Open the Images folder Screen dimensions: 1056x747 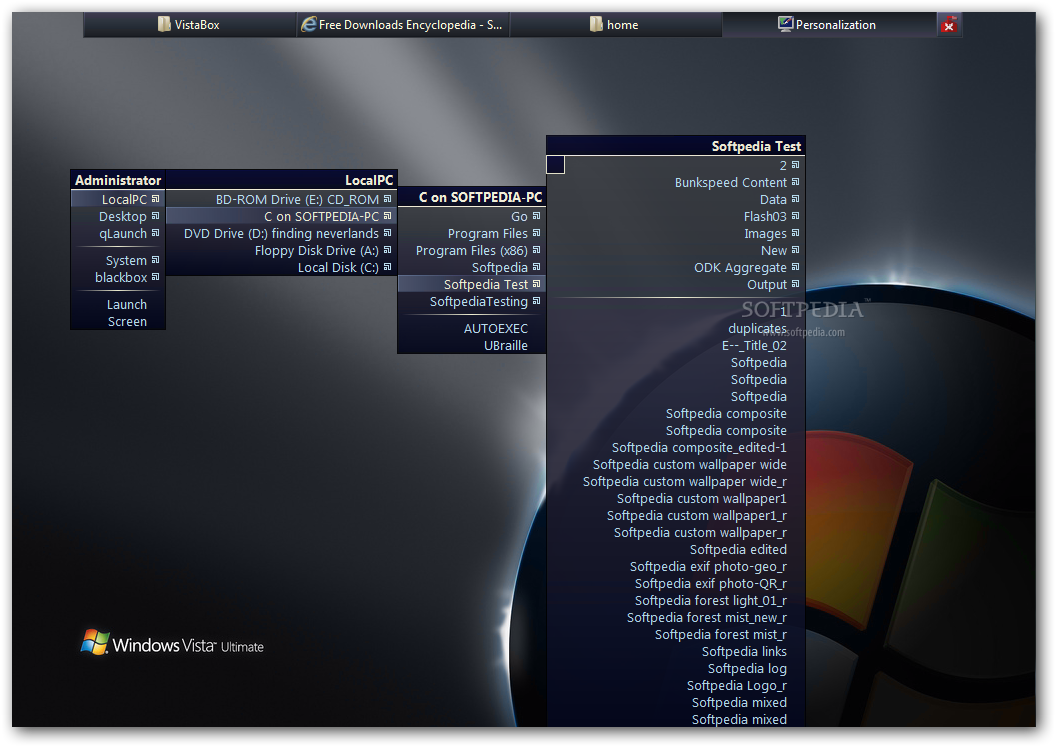676,233
